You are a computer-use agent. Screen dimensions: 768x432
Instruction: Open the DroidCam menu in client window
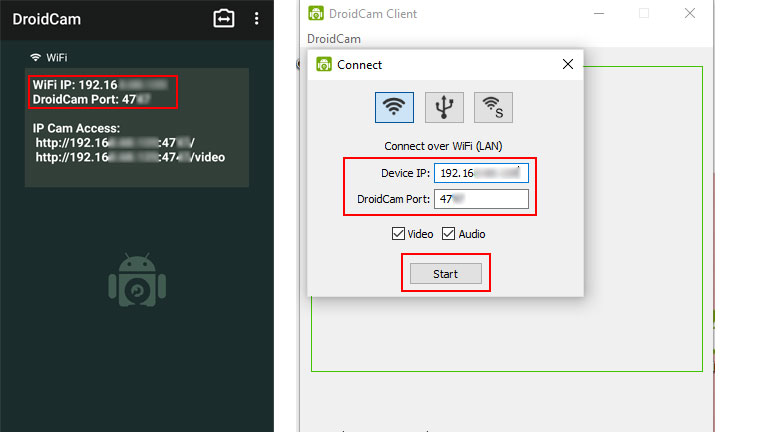pyautogui.click(x=334, y=39)
